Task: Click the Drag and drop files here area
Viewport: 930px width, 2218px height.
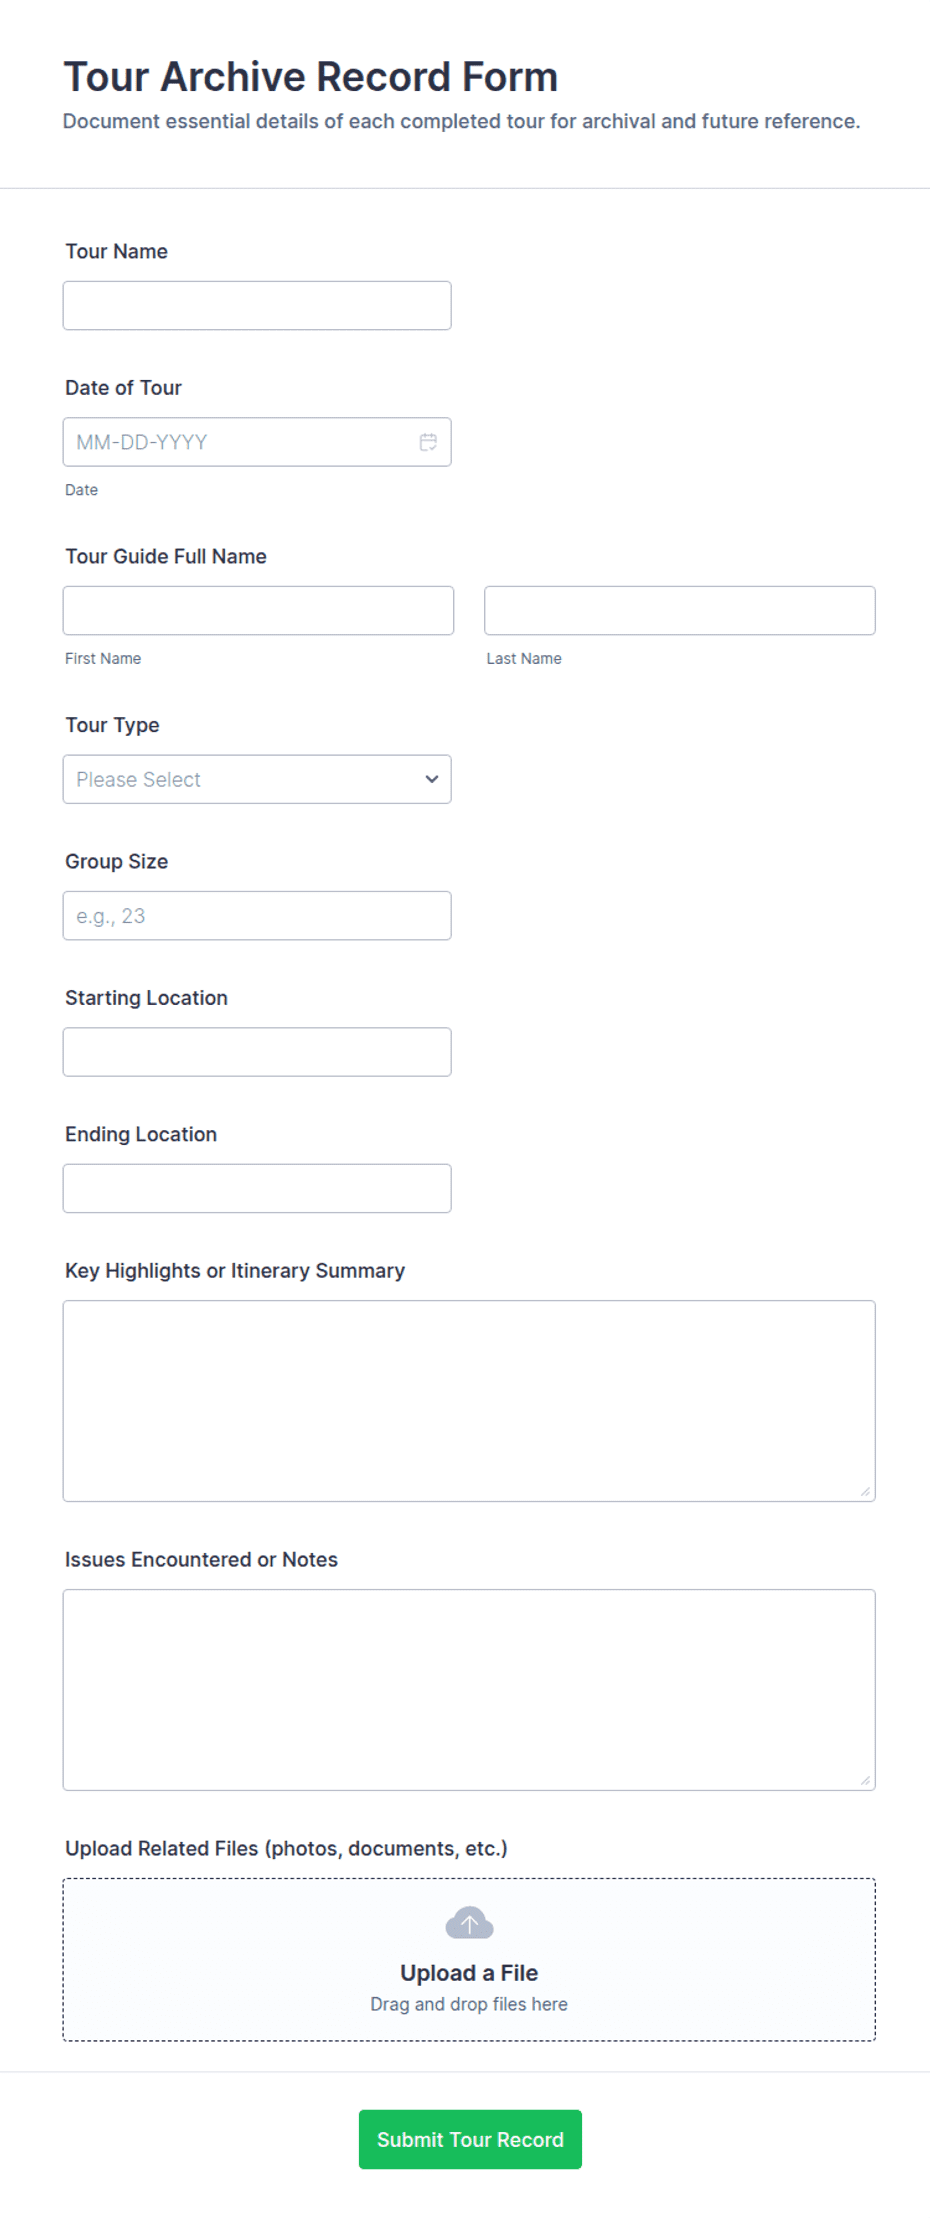Action: pos(469,2004)
